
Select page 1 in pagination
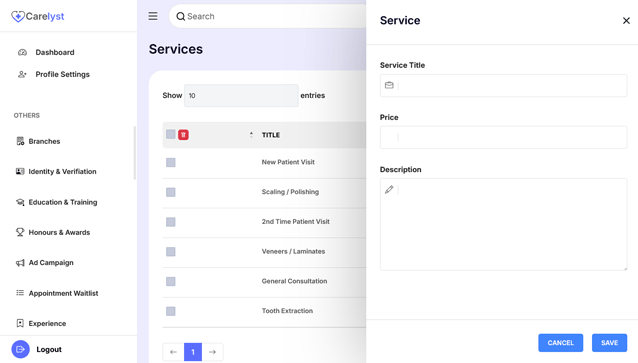(193, 352)
